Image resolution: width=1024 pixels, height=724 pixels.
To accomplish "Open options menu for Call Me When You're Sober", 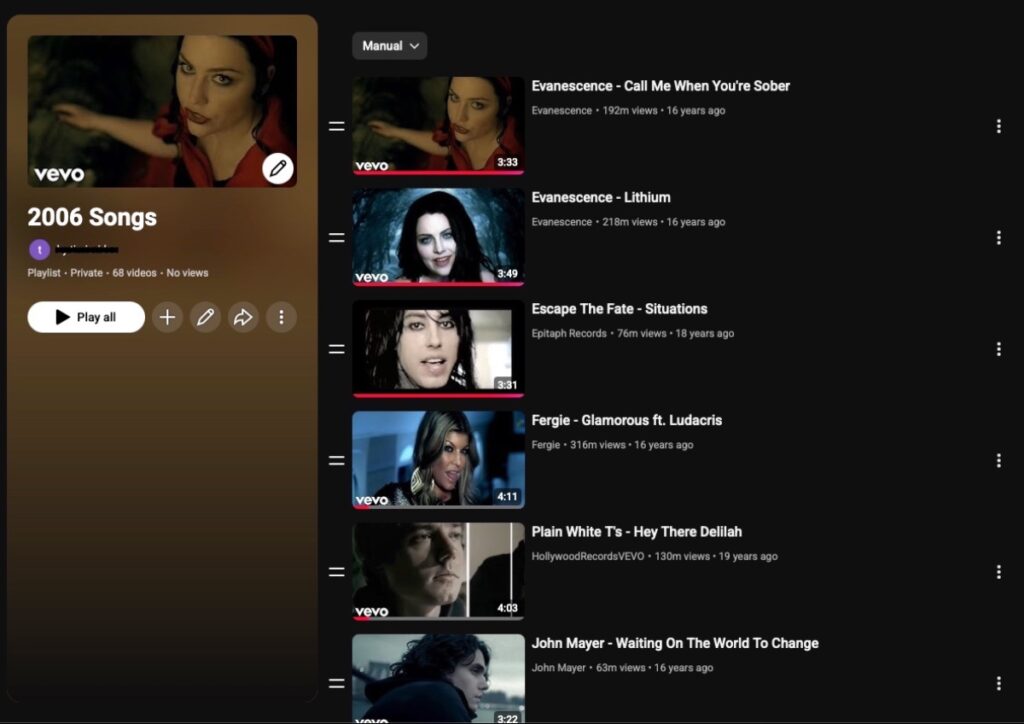I will coord(999,126).
